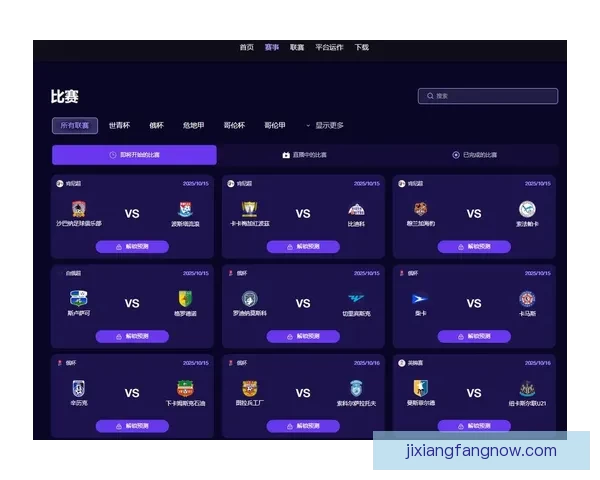Expand the 显示更多 leagues list
Image resolution: width=600 pixels, height=480 pixels.
(x=328, y=126)
